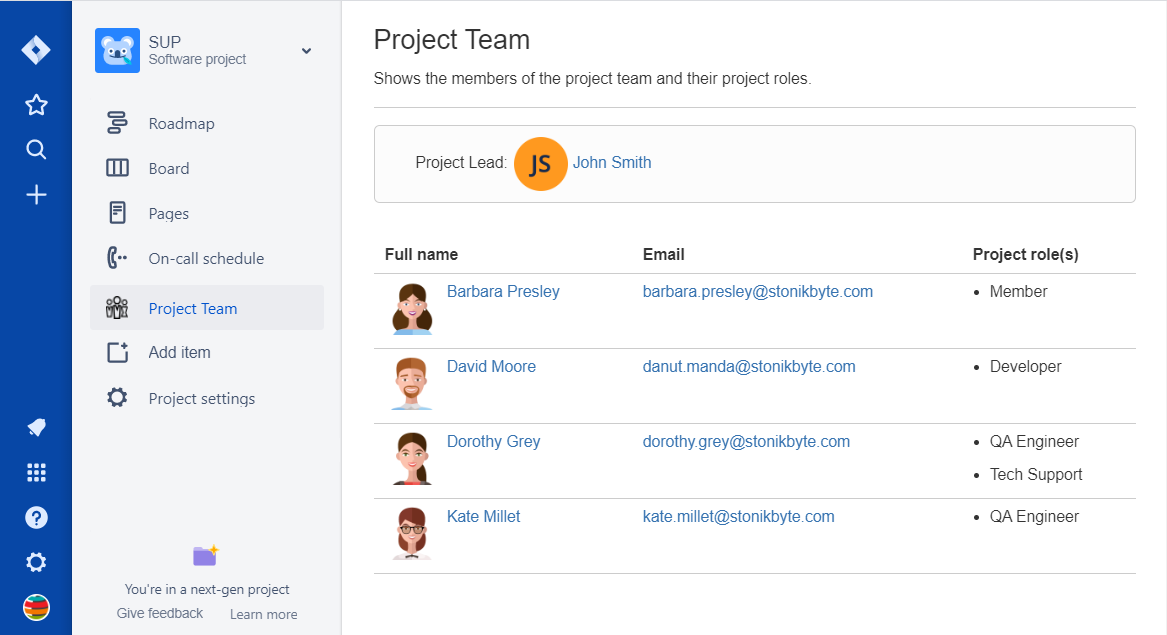Open Project settings
Screen dimensions: 1167x635
coord(201,399)
